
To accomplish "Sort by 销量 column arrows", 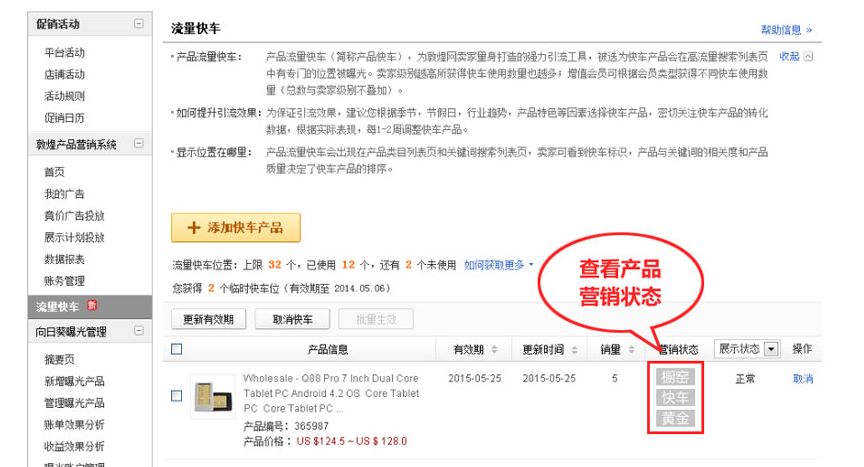I will (x=631, y=349).
